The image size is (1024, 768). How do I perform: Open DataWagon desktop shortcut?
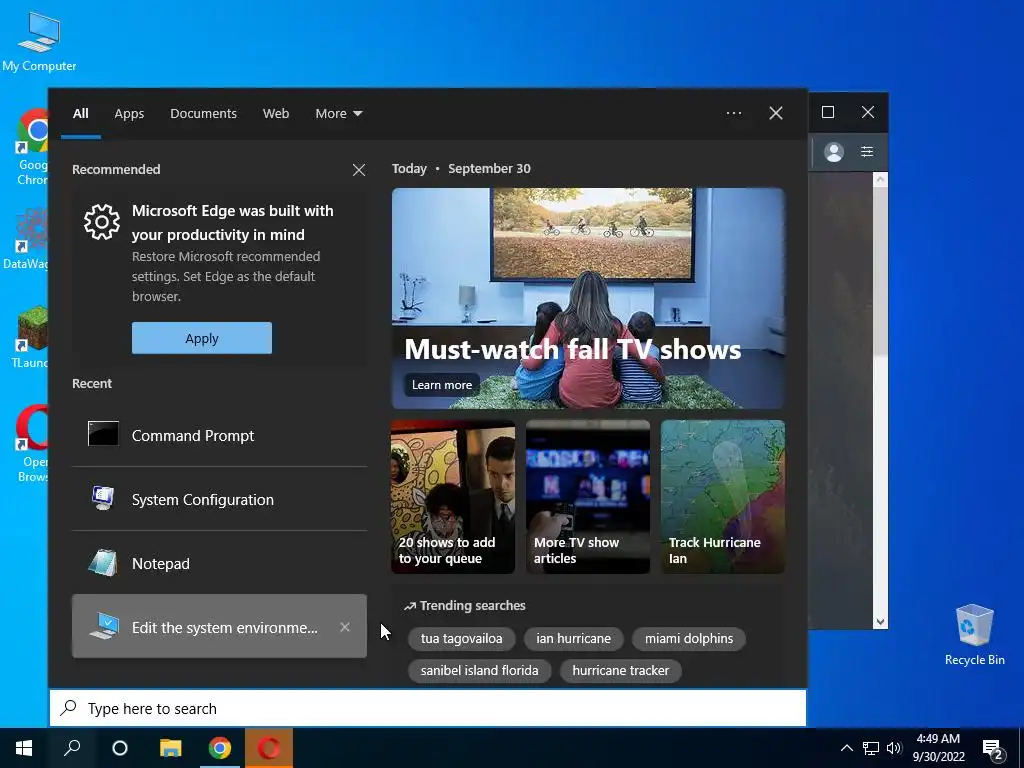26,238
